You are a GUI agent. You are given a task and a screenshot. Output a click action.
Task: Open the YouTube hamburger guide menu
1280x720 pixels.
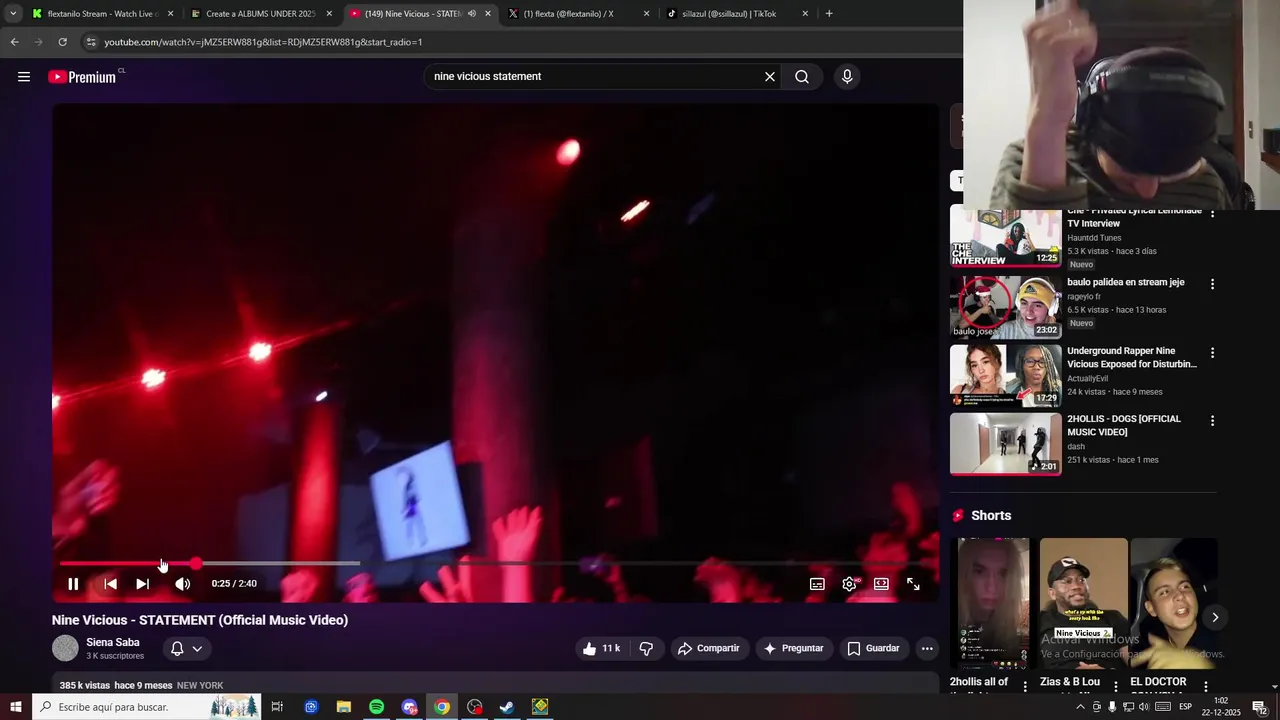click(24, 77)
